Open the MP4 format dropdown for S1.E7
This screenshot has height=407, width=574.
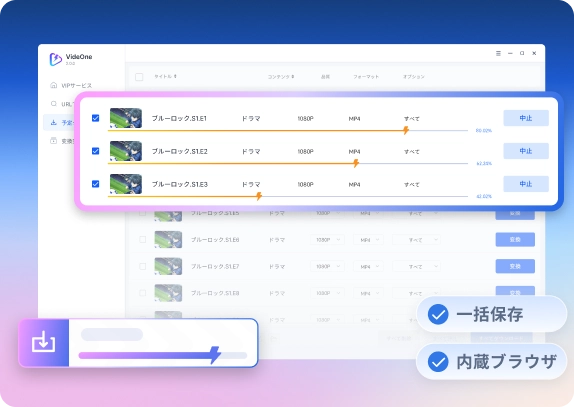pos(368,266)
